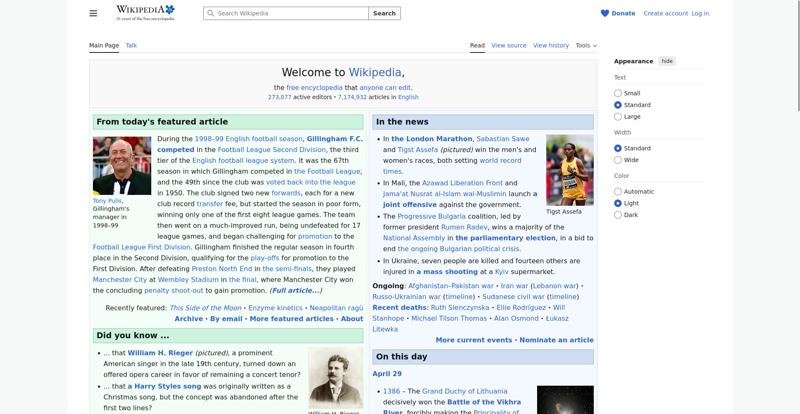Open the Tony Pulis photo thumbnail
Screen dimensions: 800x414
point(121,166)
